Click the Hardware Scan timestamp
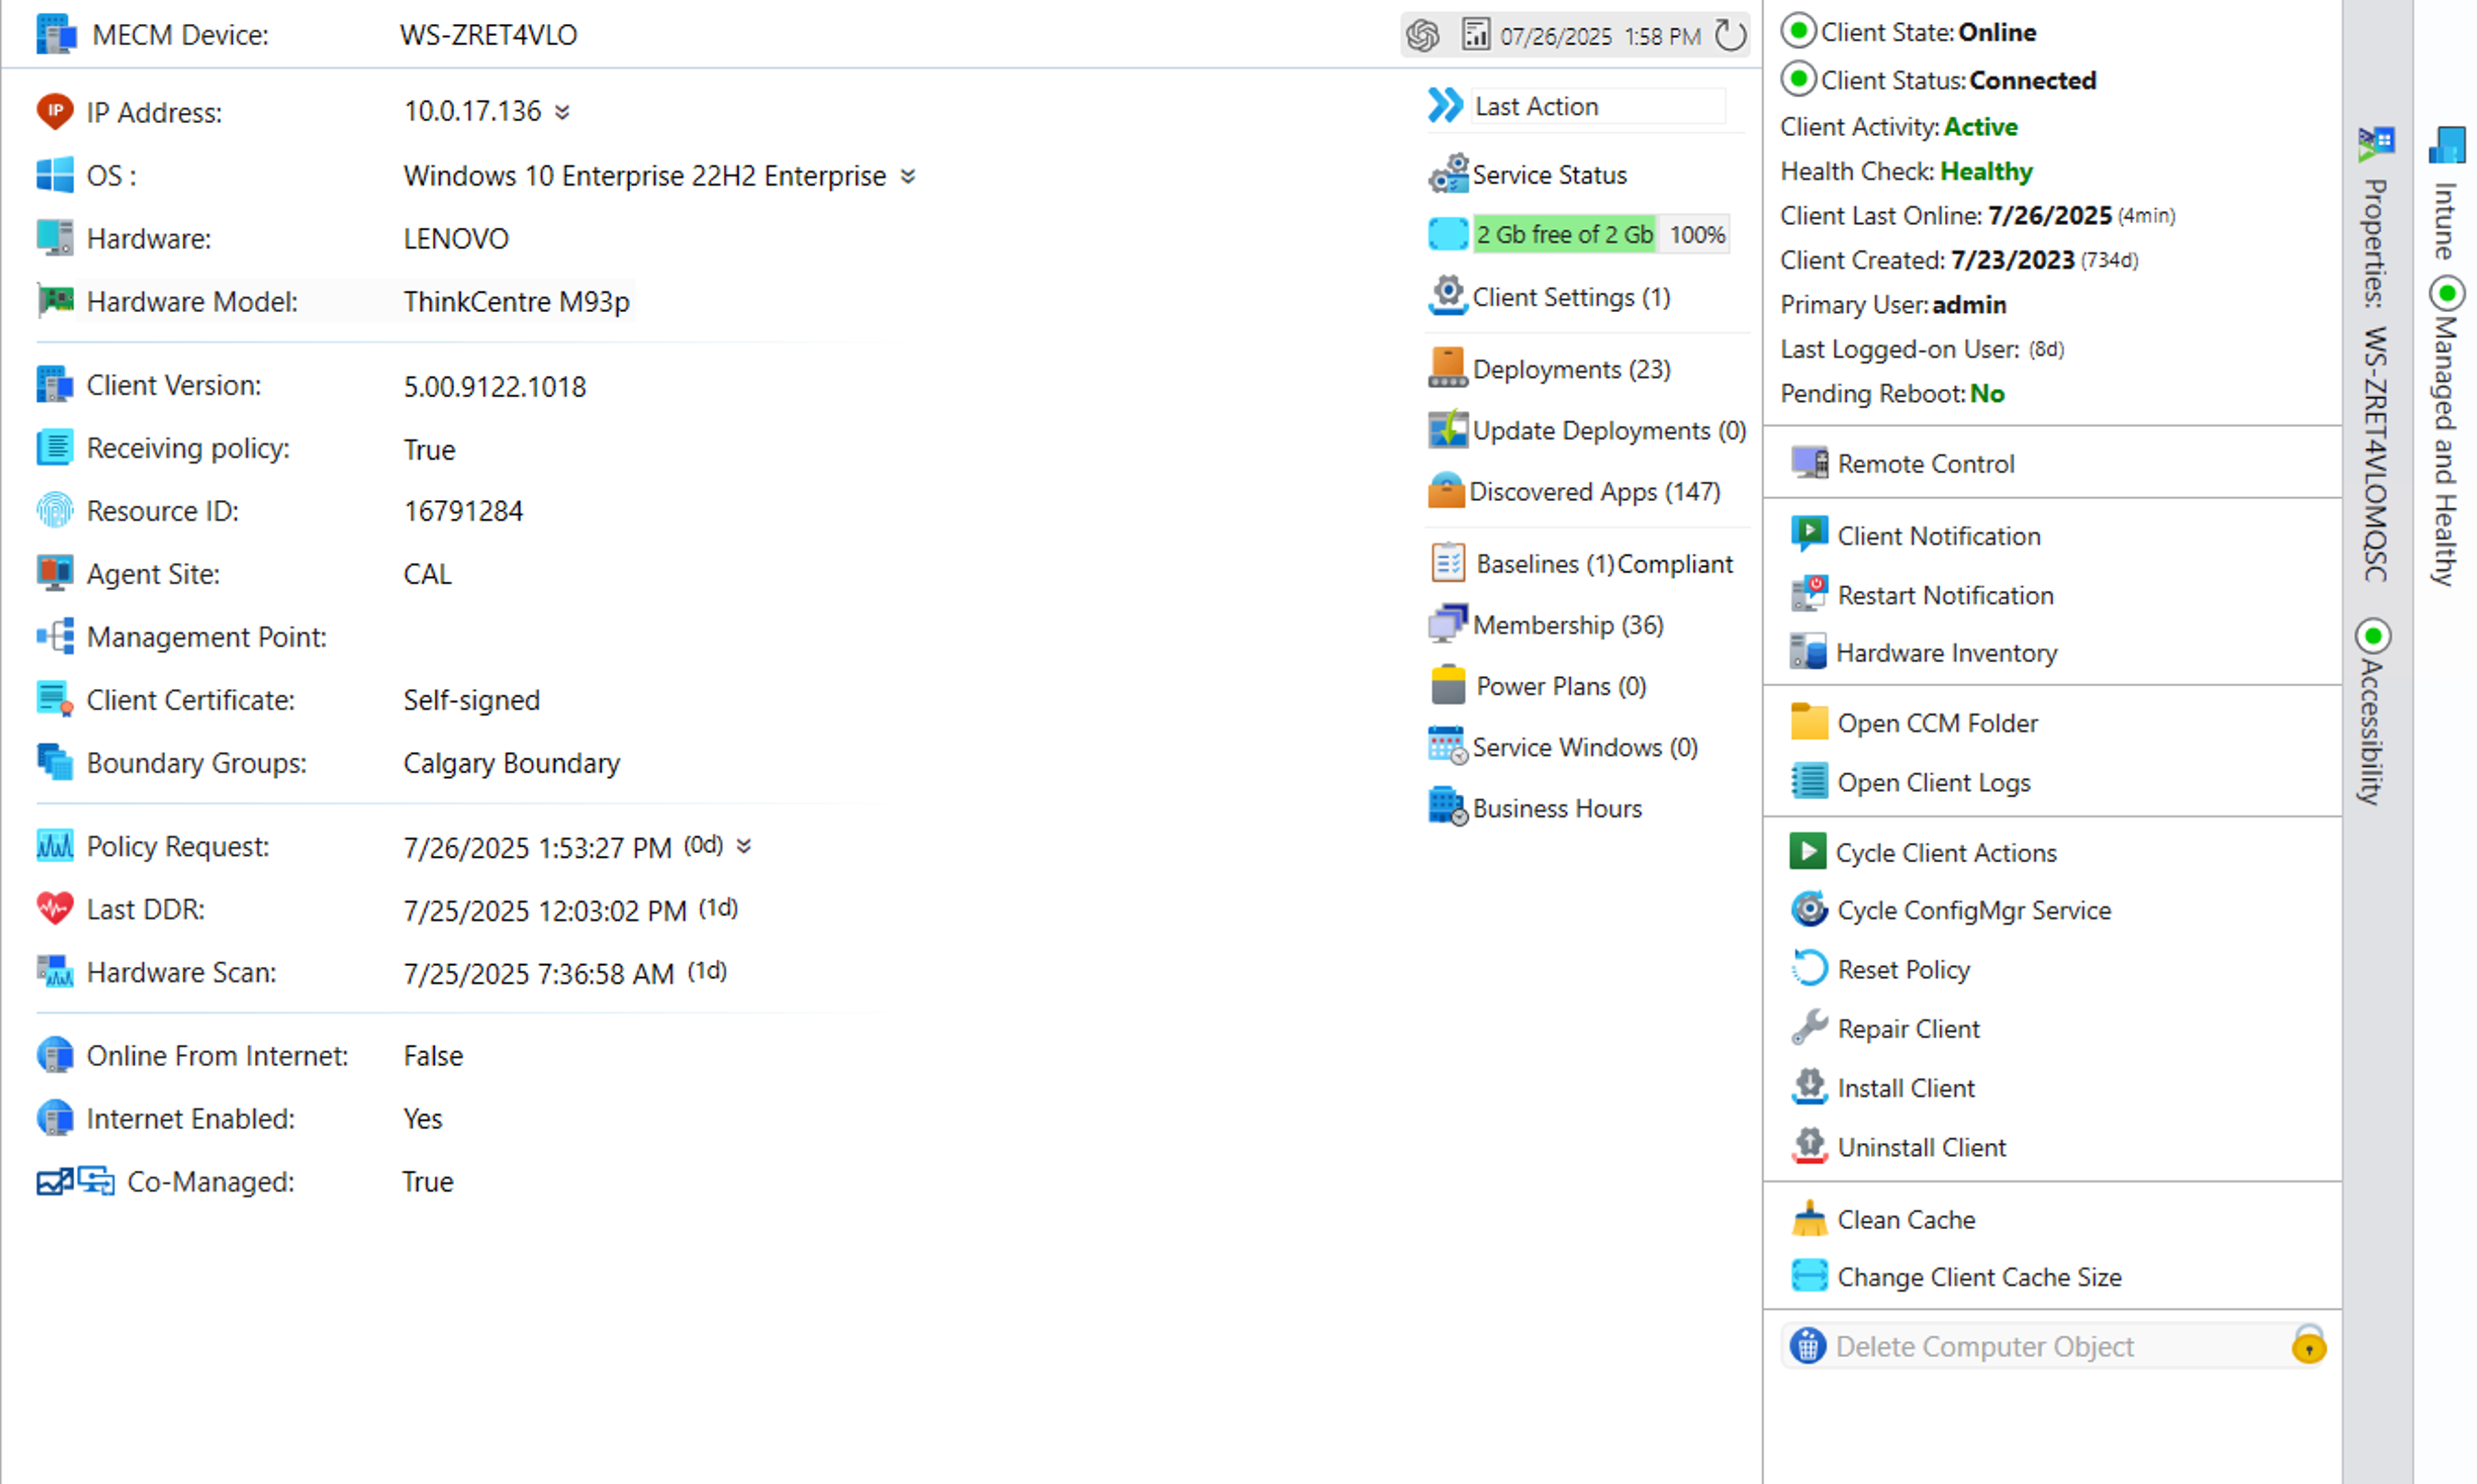 [x=538, y=974]
